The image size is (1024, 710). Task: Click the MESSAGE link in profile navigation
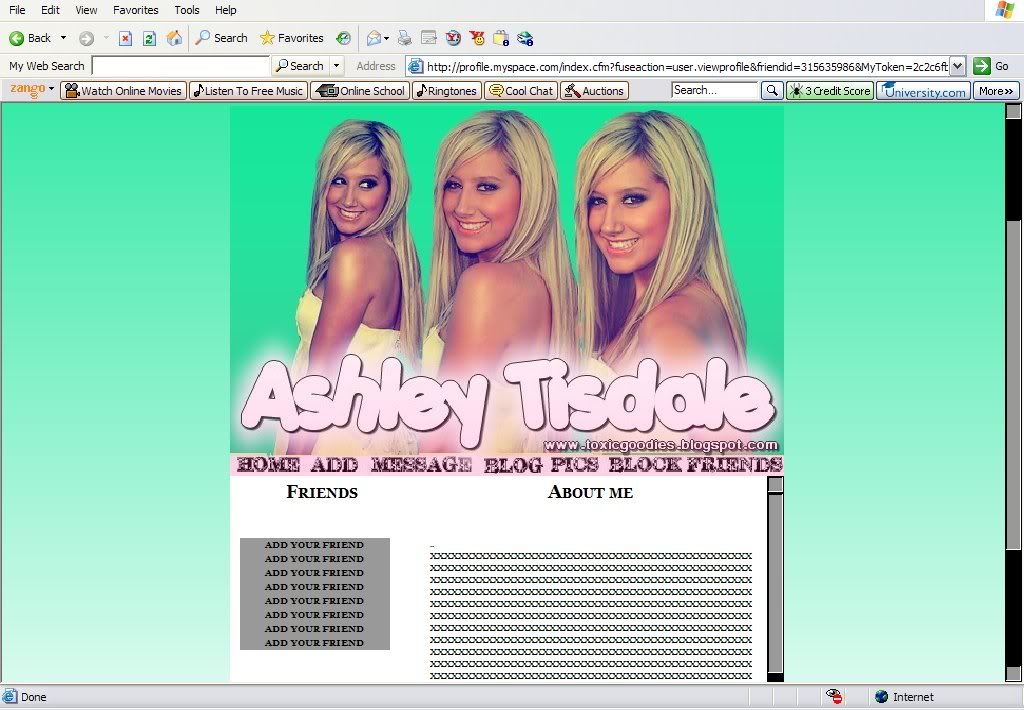pos(421,464)
